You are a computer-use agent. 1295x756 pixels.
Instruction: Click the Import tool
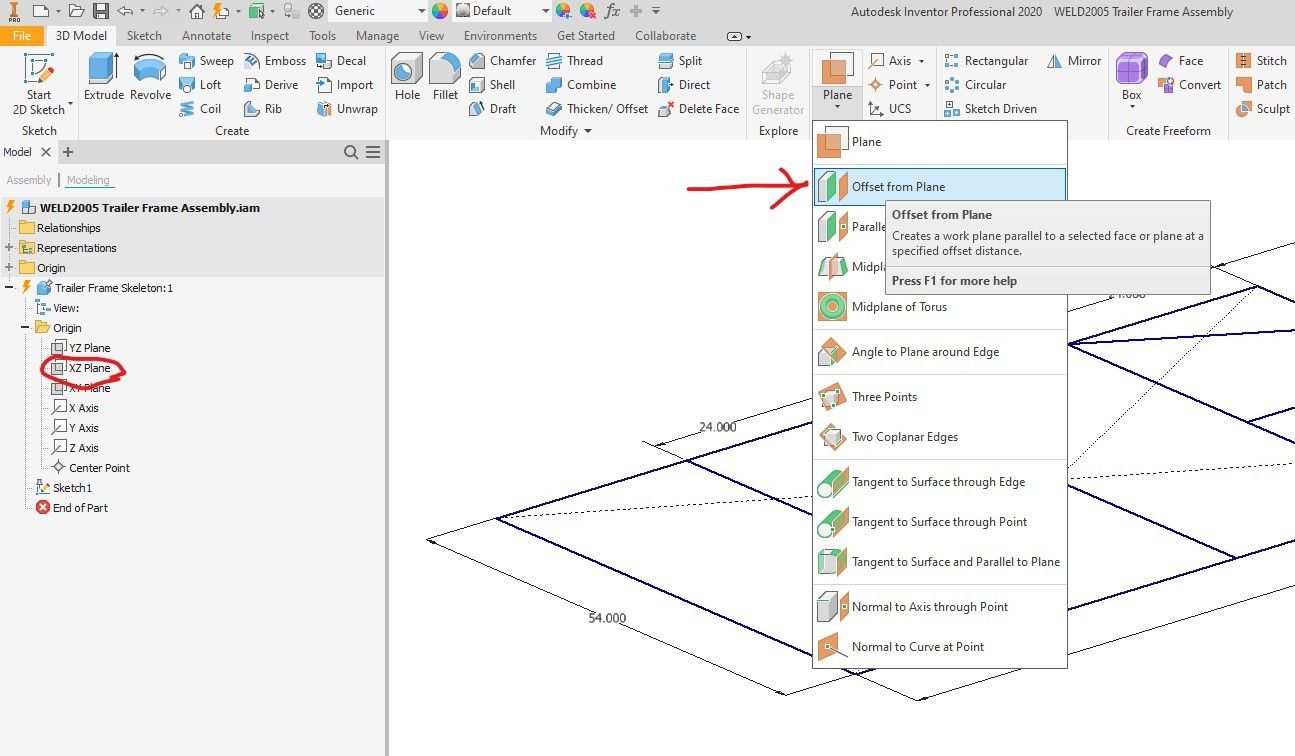point(344,85)
